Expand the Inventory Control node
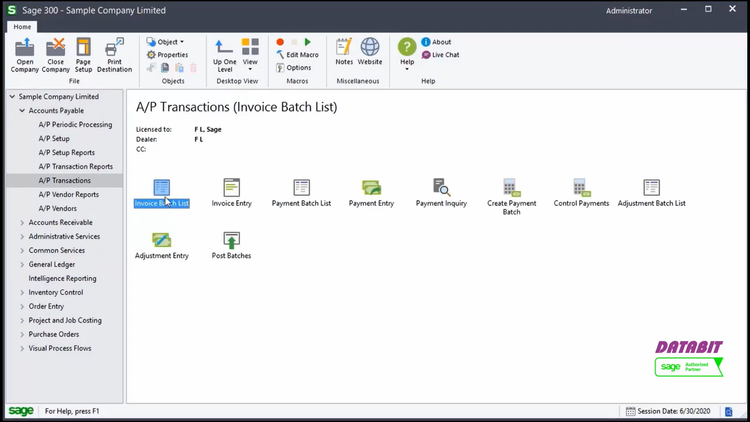The image size is (750, 422). point(22,292)
